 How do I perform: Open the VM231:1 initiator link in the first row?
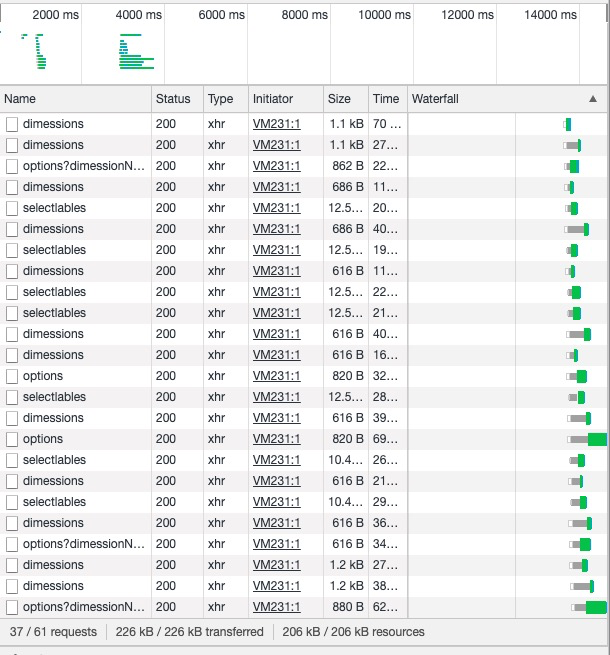point(276,124)
